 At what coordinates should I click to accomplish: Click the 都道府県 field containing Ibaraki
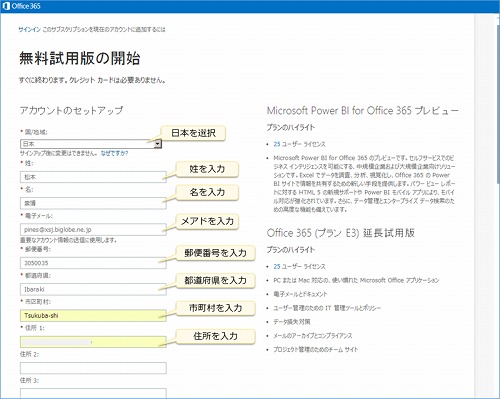click(93, 289)
